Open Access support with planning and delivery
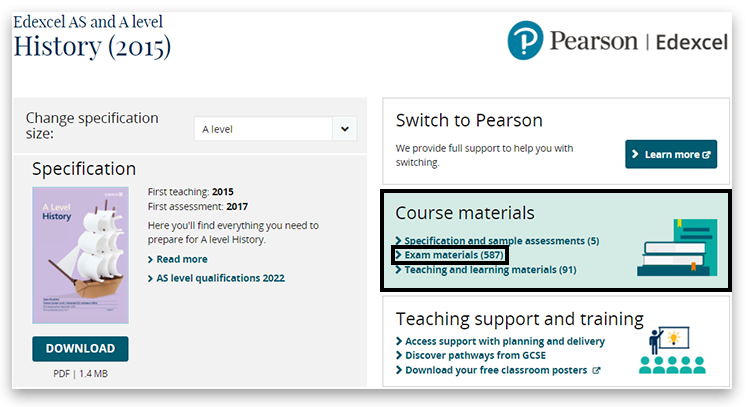 tap(504, 341)
